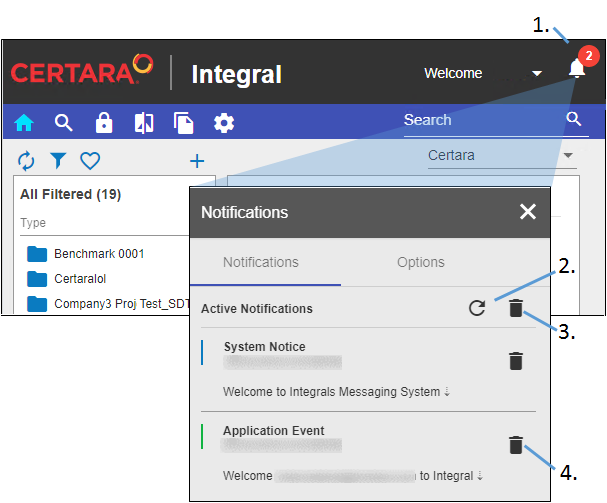Expand the Welcome to Integral message arrow
Image resolution: width=607 pixels, height=503 pixels.
coord(480,476)
